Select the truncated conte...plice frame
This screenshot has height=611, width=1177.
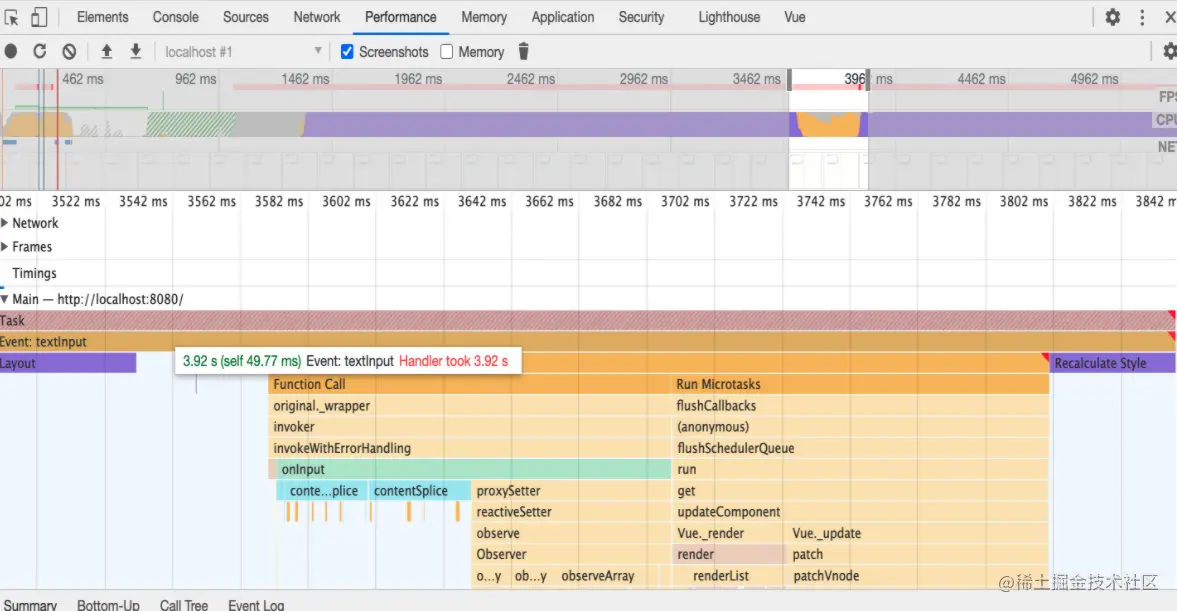click(x=322, y=491)
